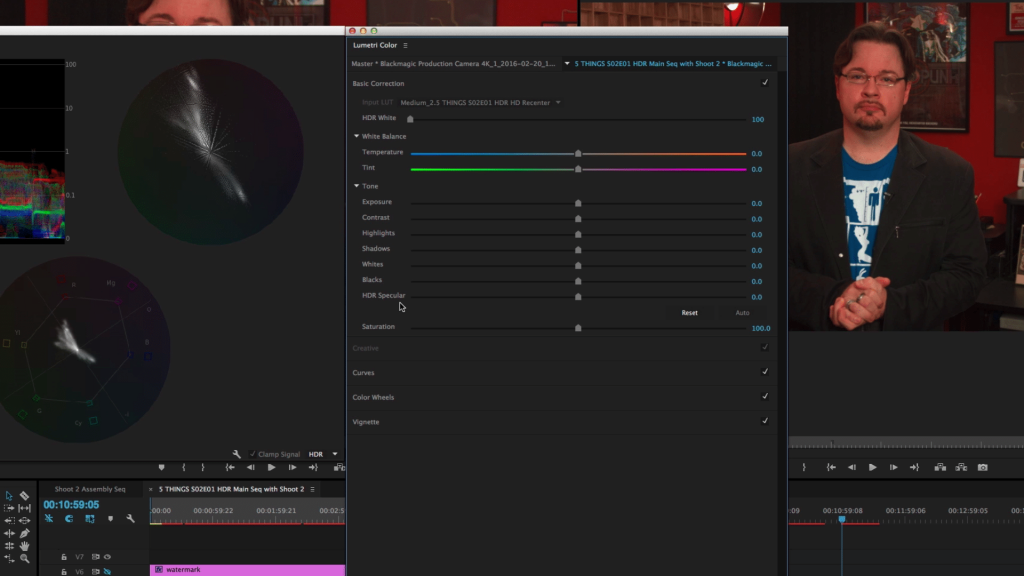This screenshot has width=1024, height=576.
Task: Toggle Curves section checkbox
Action: click(765, 372)
